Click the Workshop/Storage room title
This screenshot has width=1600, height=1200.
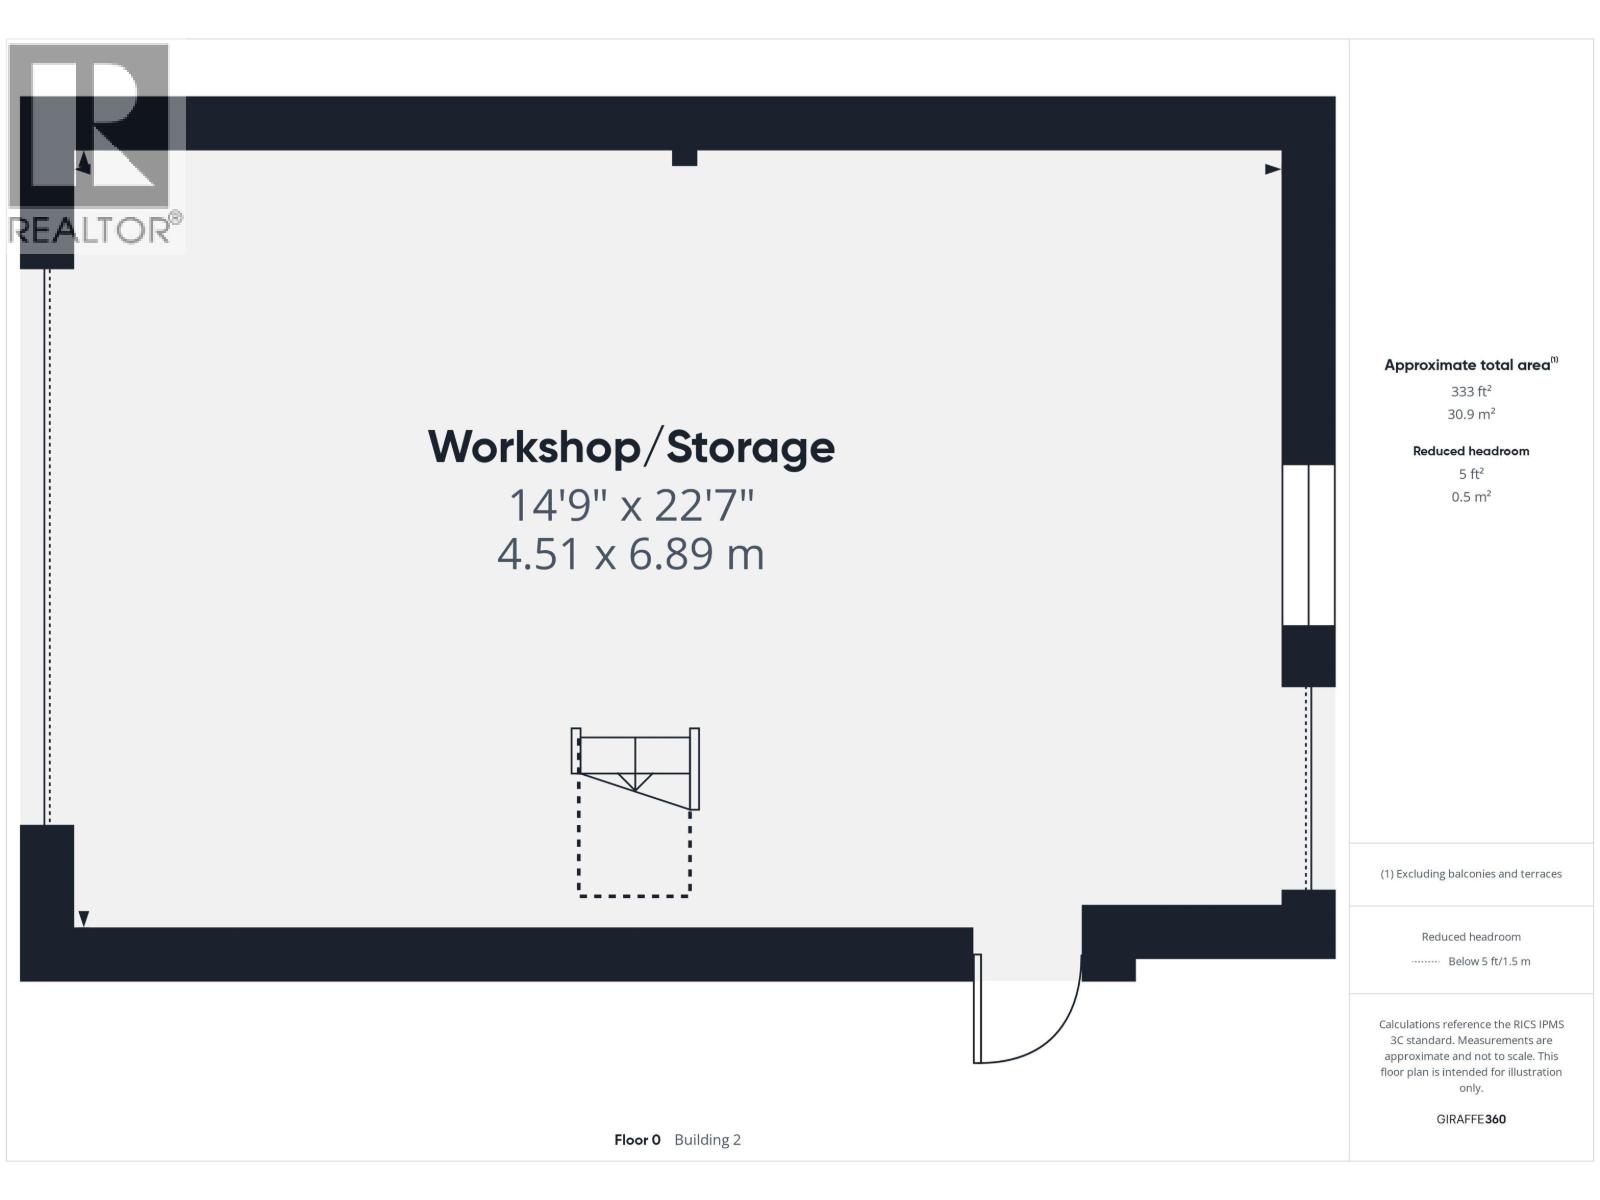[x=631, y=447]
